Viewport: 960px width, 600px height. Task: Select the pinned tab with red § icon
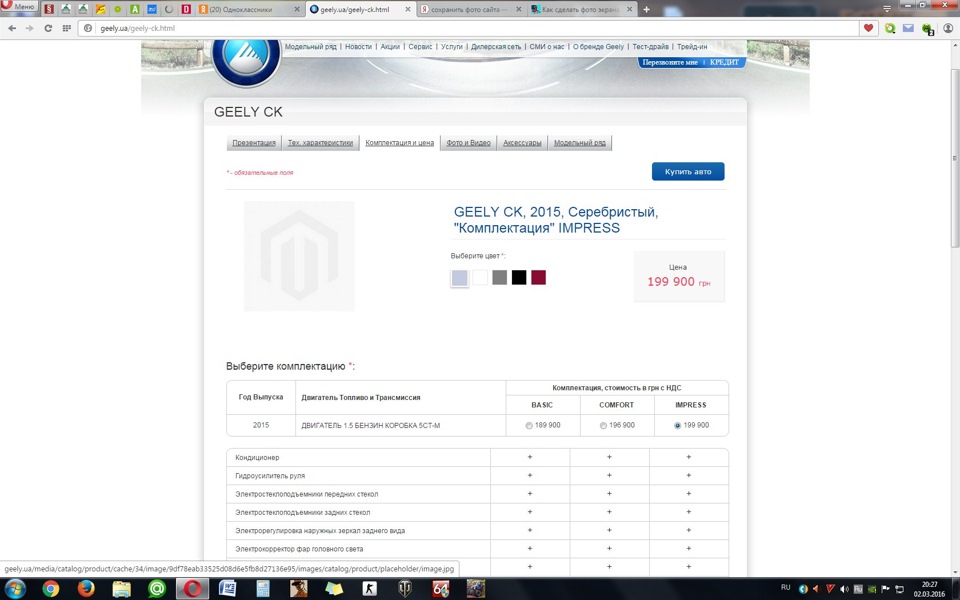(49, 9)
